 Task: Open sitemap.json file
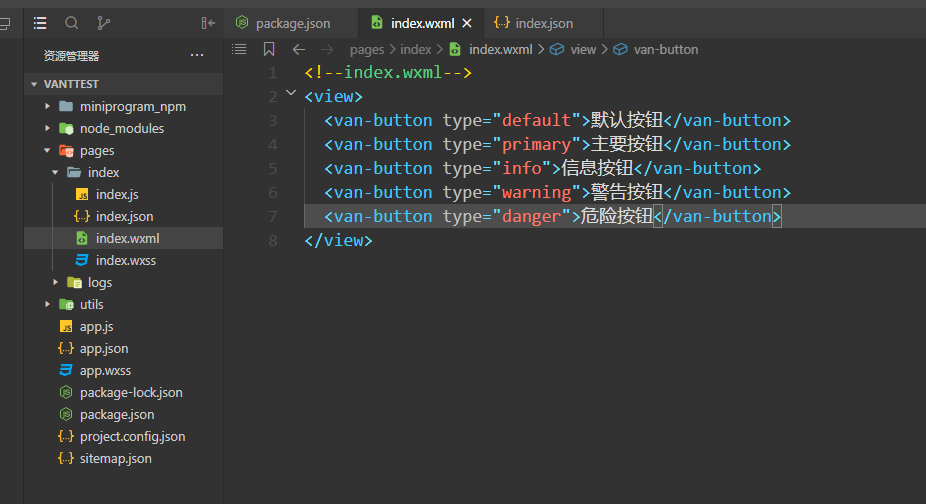(x=115, y=459)
